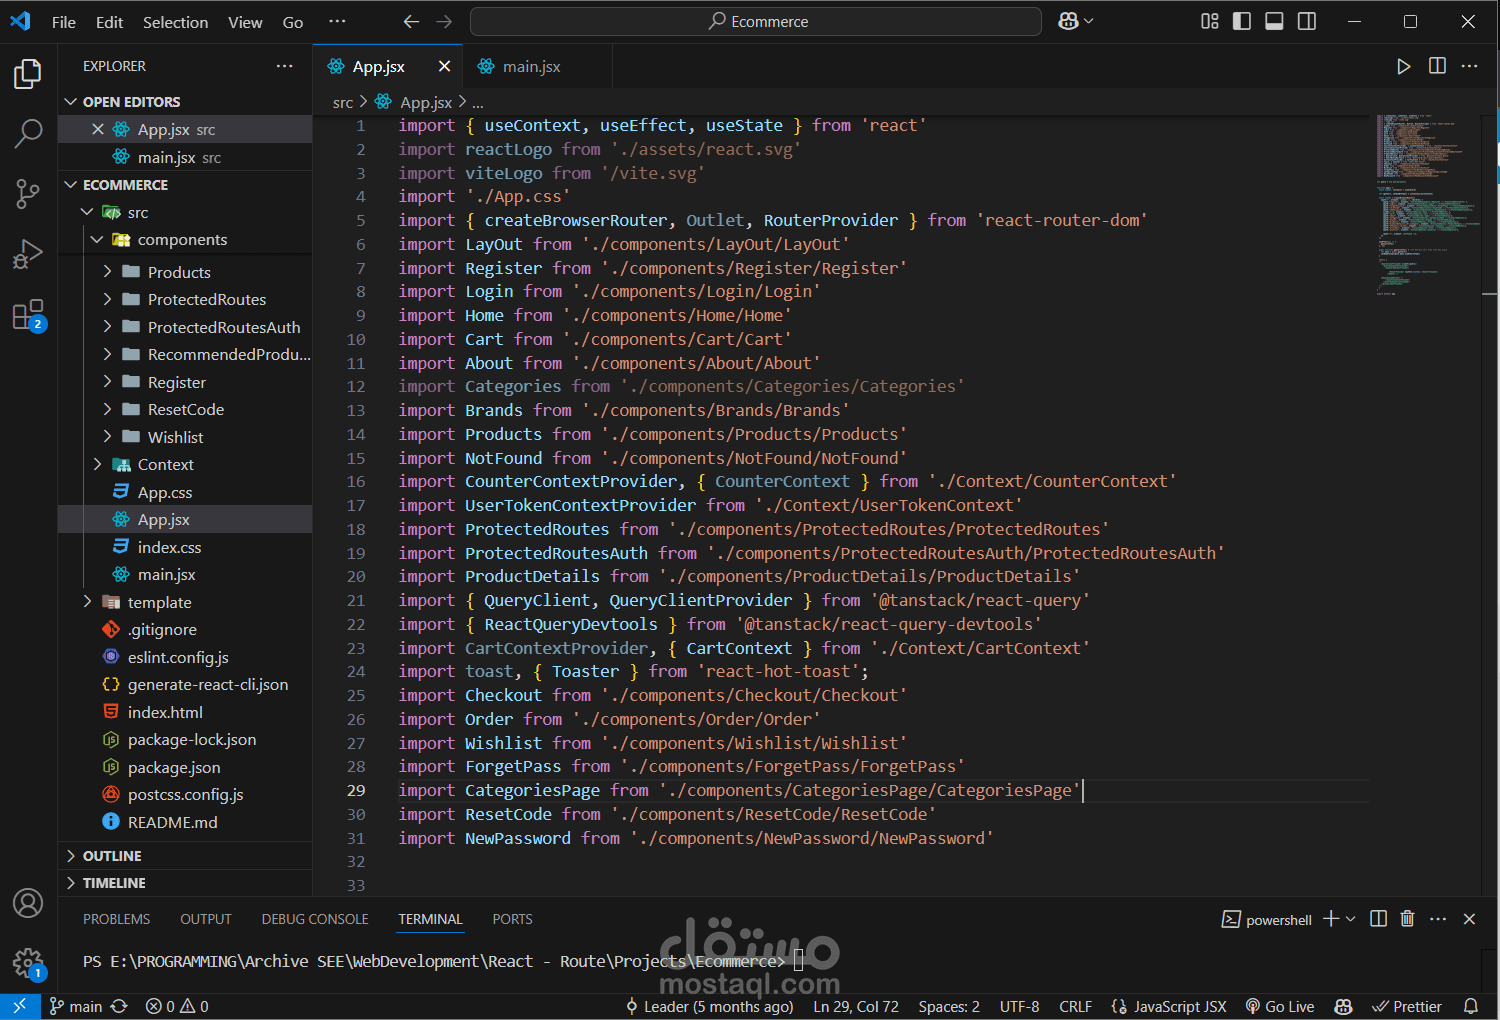Run the current file with play icon
1500x1020 pixels.
[1404, 66]
